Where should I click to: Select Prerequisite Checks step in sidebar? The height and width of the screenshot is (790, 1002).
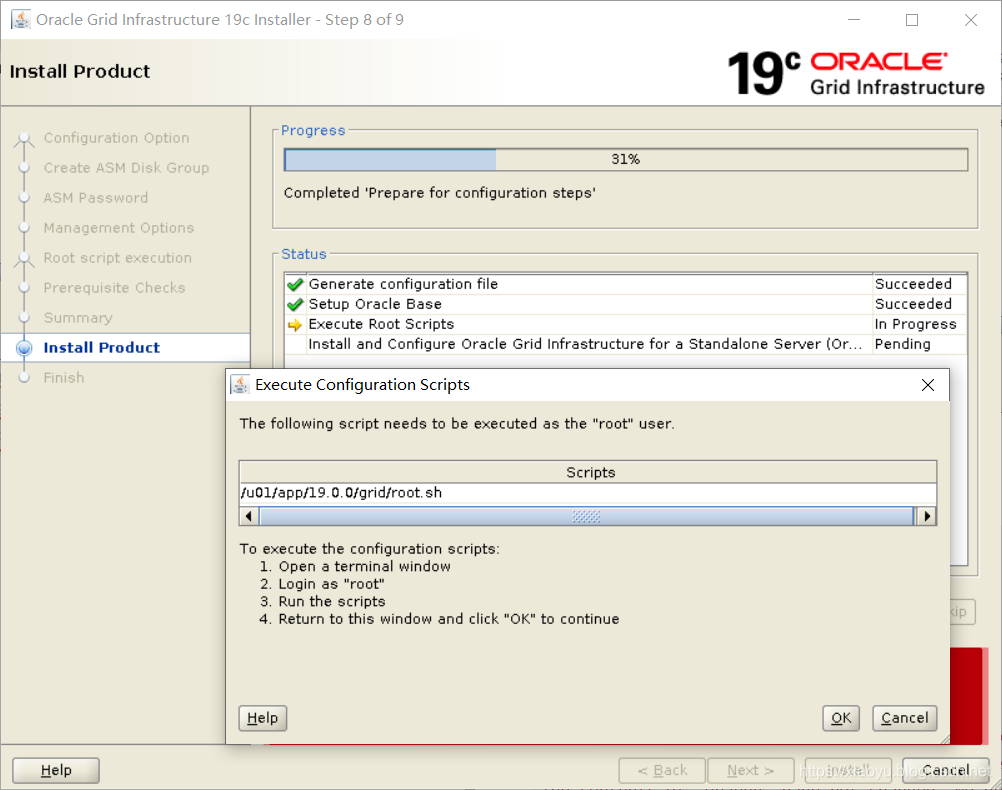point(114,288)
